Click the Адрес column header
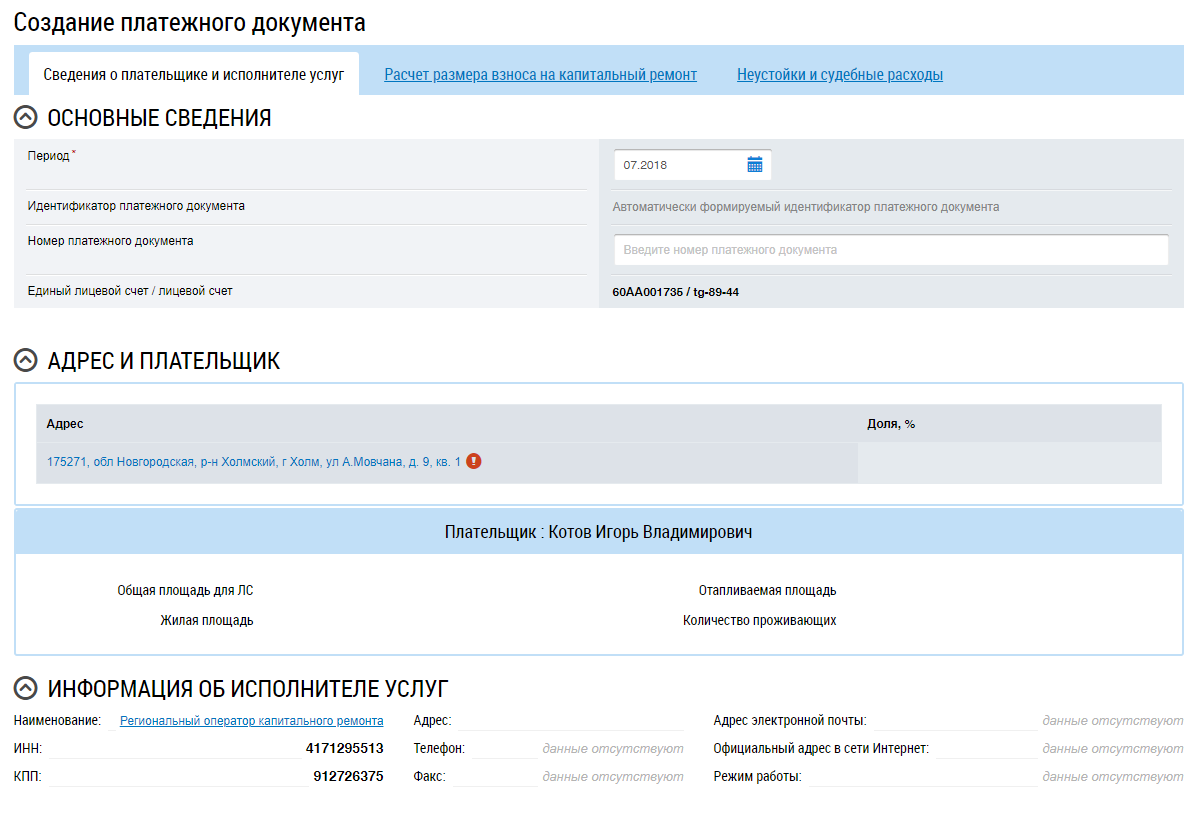This screenshot has height=813, width=1200. click(x=65, y=424)
